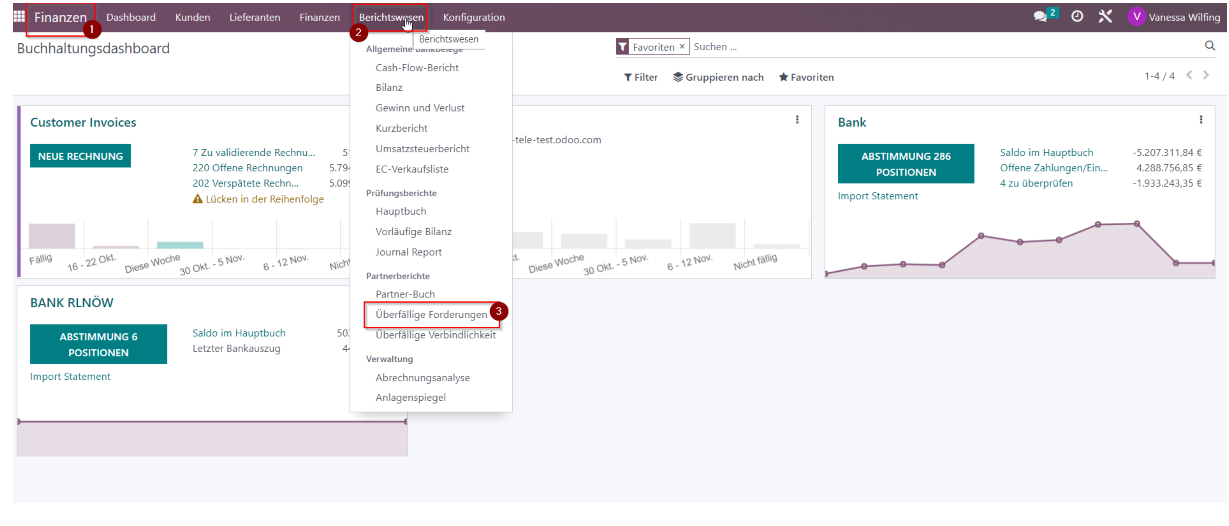Click Import Statement link in Bank card
The width and height of the screenshot is (1229, 526).
click(x=878, y=196)
